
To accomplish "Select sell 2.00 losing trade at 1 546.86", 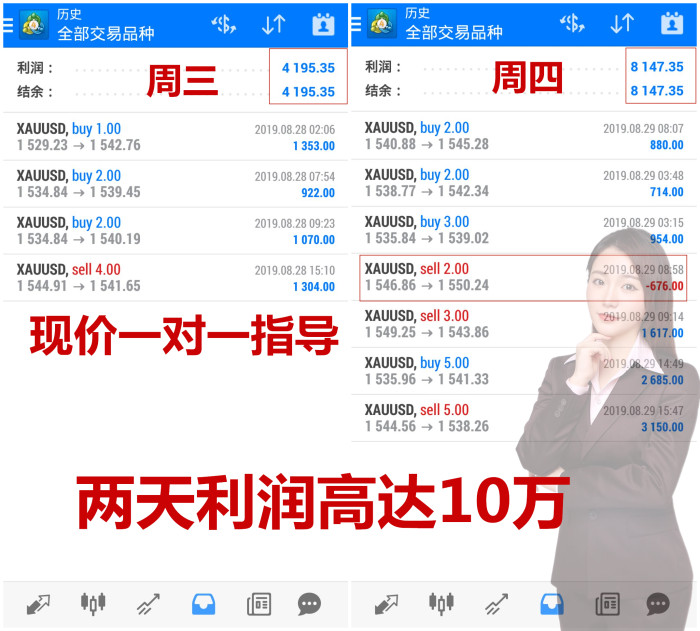I will click(x=524, y=277).
